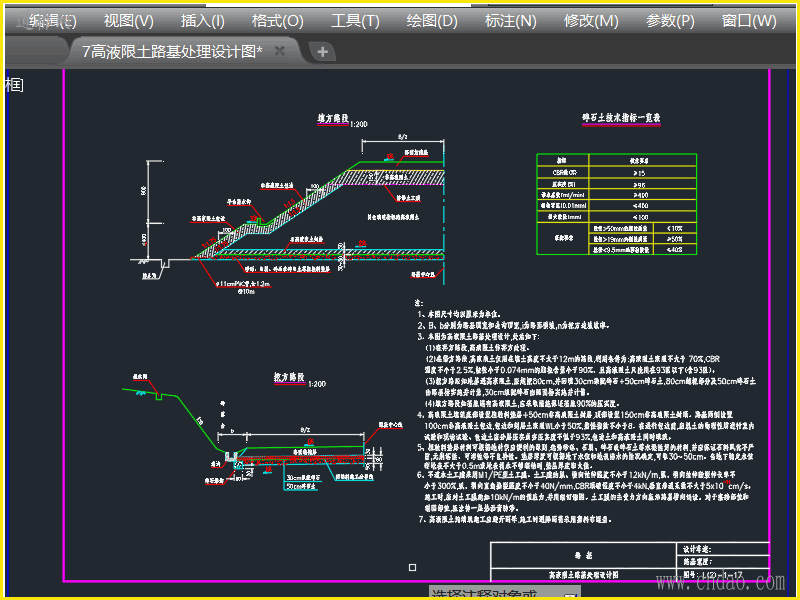Screen dimensions: 800x600
Task: Click the small square pickbox near the bottom frame
Action: pyautogui.click(x=411, y=569)
